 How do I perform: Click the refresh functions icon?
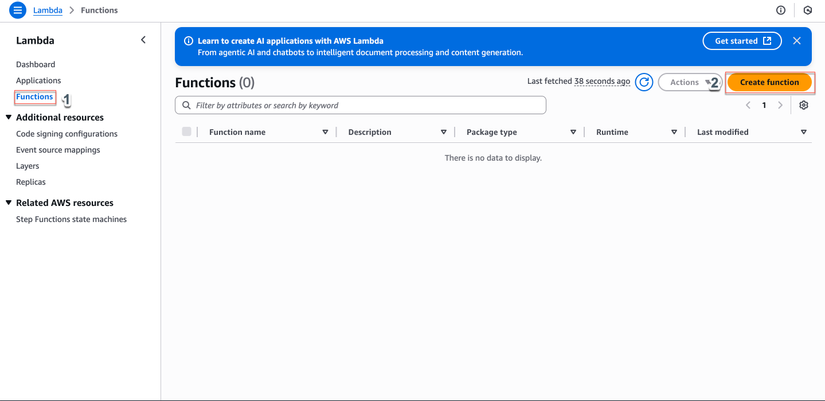tap(644, 82)
